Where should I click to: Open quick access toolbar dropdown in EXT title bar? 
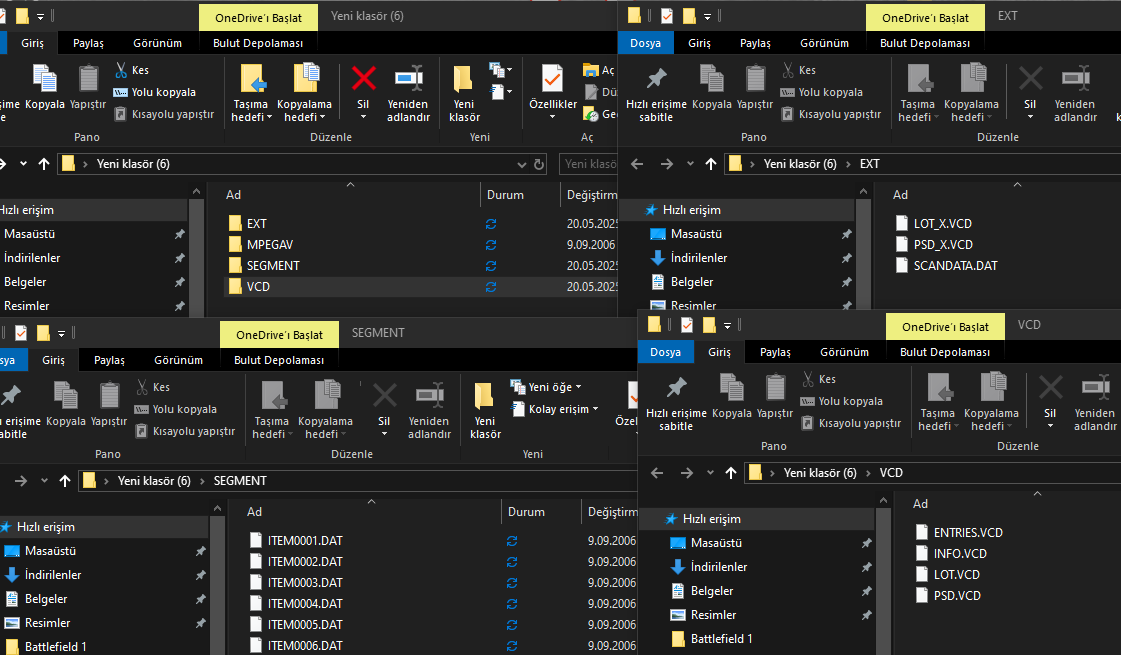(x=707, y=16)
